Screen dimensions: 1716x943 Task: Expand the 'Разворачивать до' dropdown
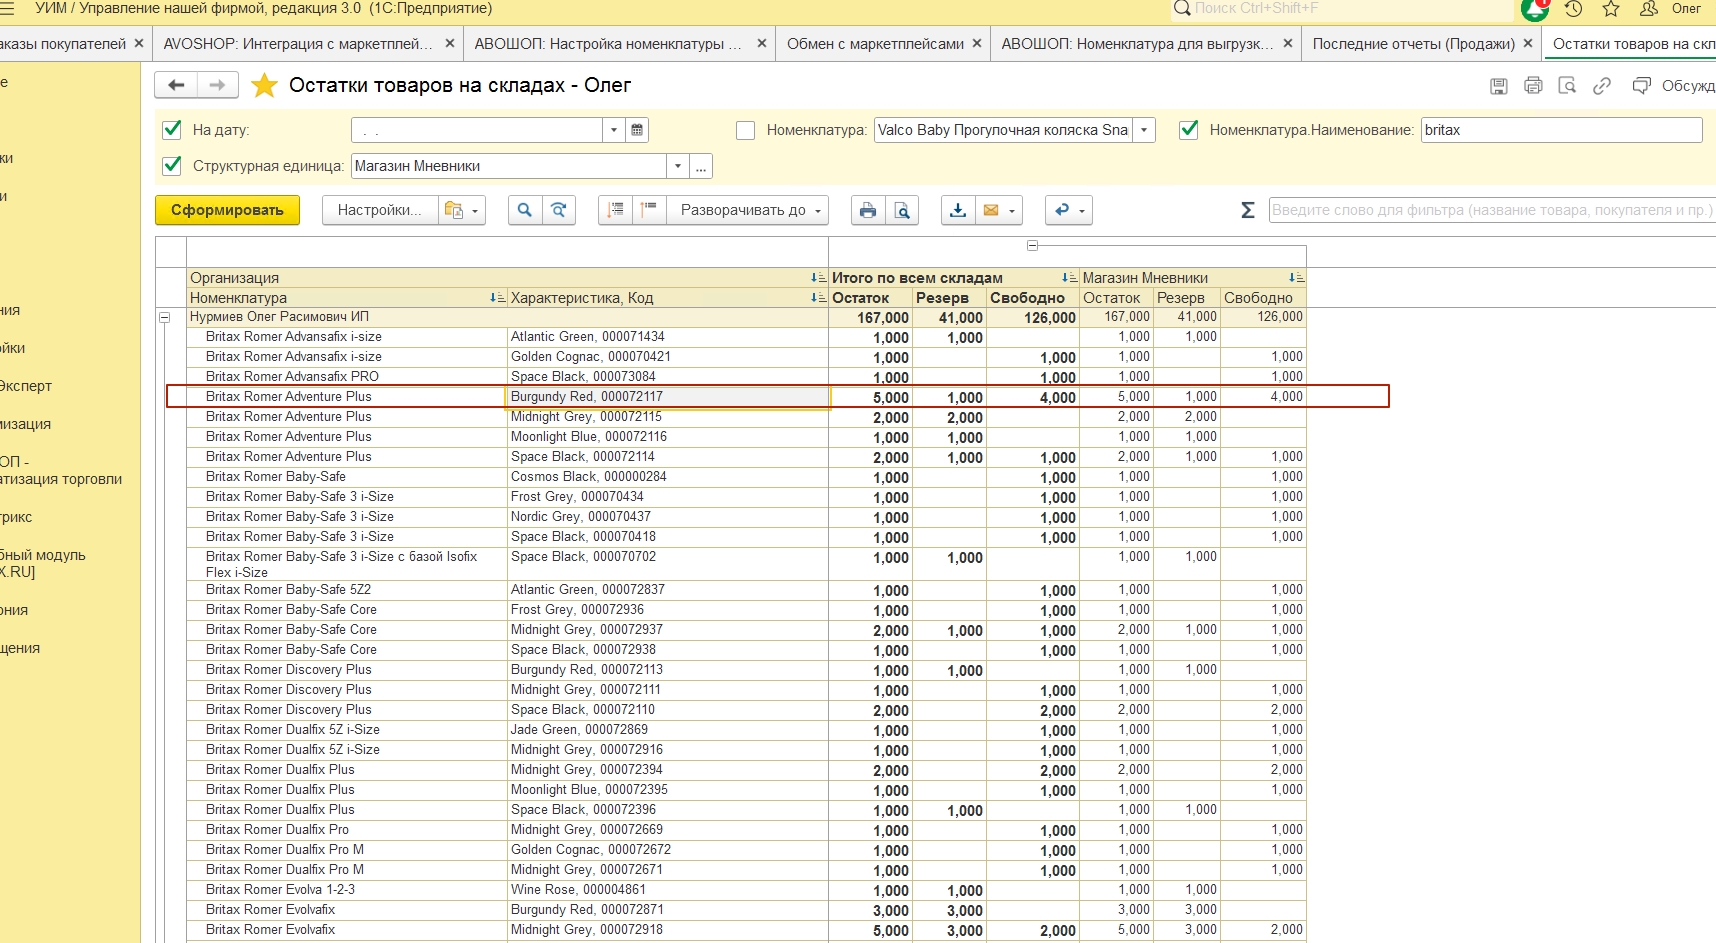748,210
